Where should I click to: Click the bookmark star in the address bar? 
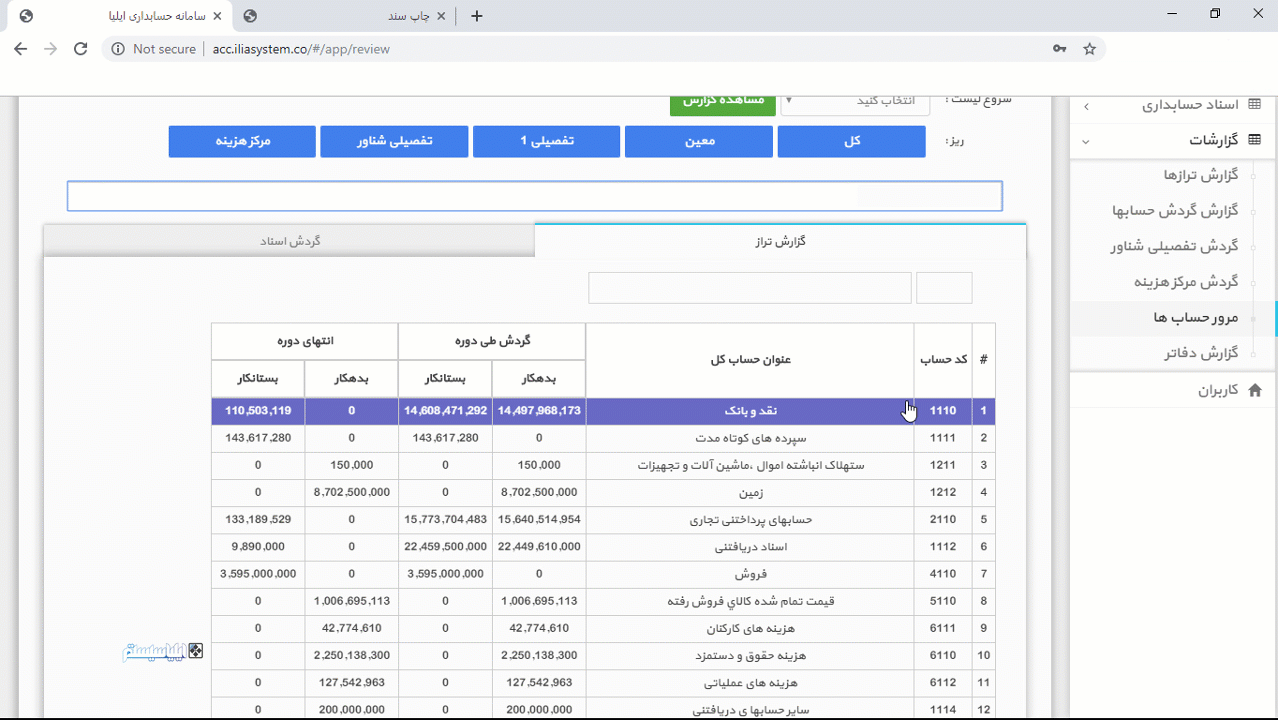pyautogui.click(x=1090, y=48)
